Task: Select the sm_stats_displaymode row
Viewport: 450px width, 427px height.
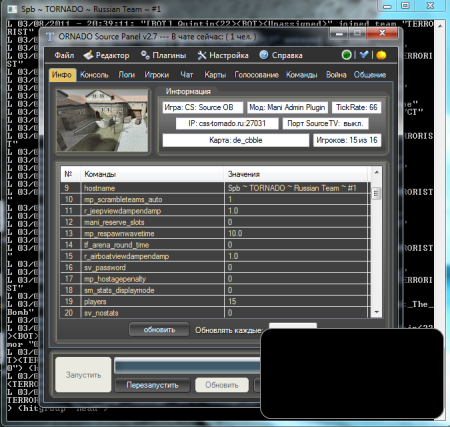Action: (x=215, y=290)
